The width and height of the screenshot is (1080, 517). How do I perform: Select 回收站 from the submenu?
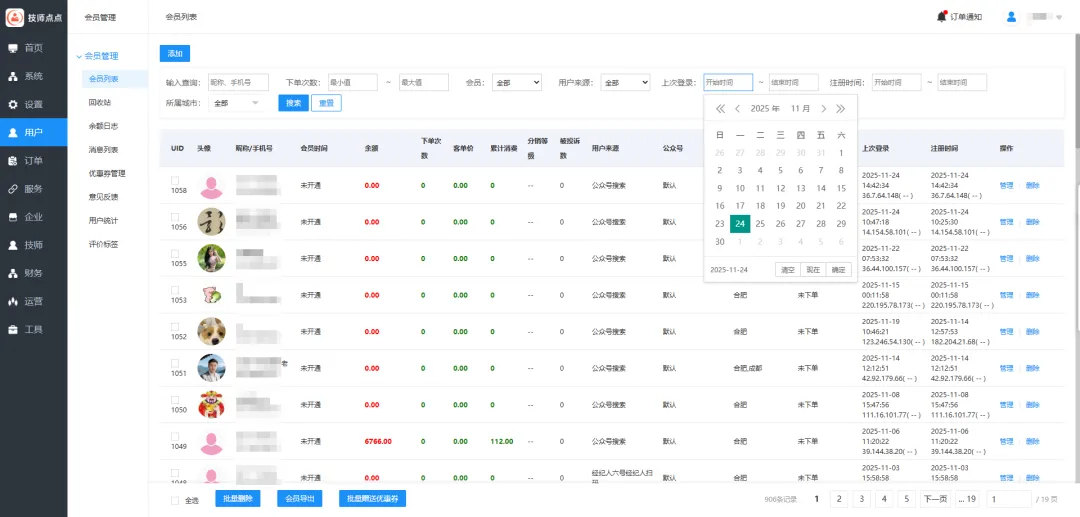(100, 102)
